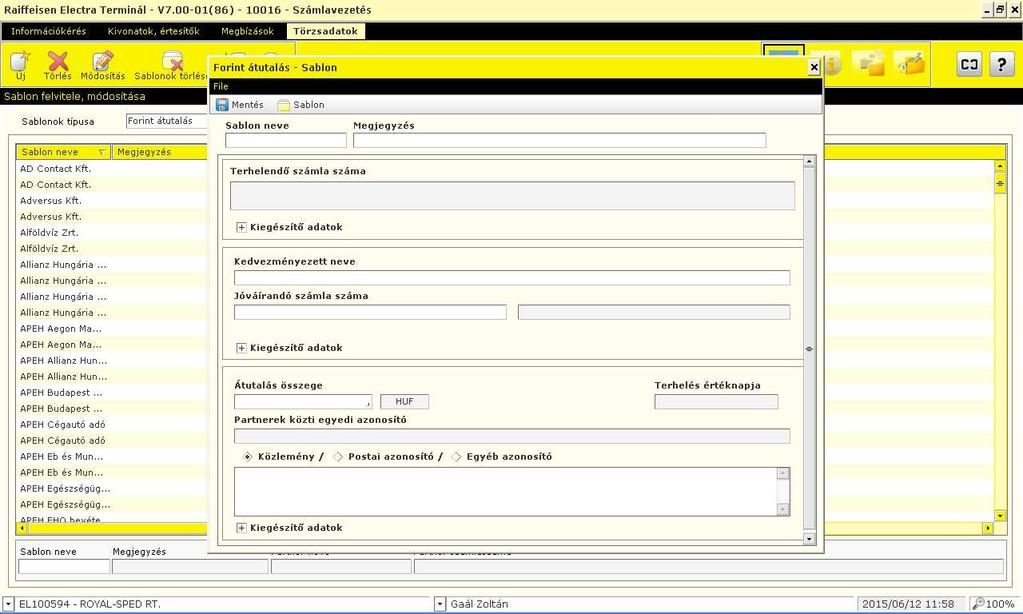This screenshot has width=1023, height=614.
Task: Click the Sablon neve column sort arrow
Action: coord(102,152)
